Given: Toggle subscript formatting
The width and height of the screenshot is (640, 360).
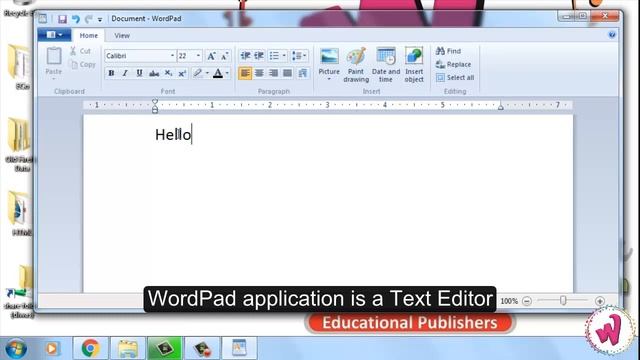Looking at the screenshot, I should pyautogui.click(x=168, y=73).
